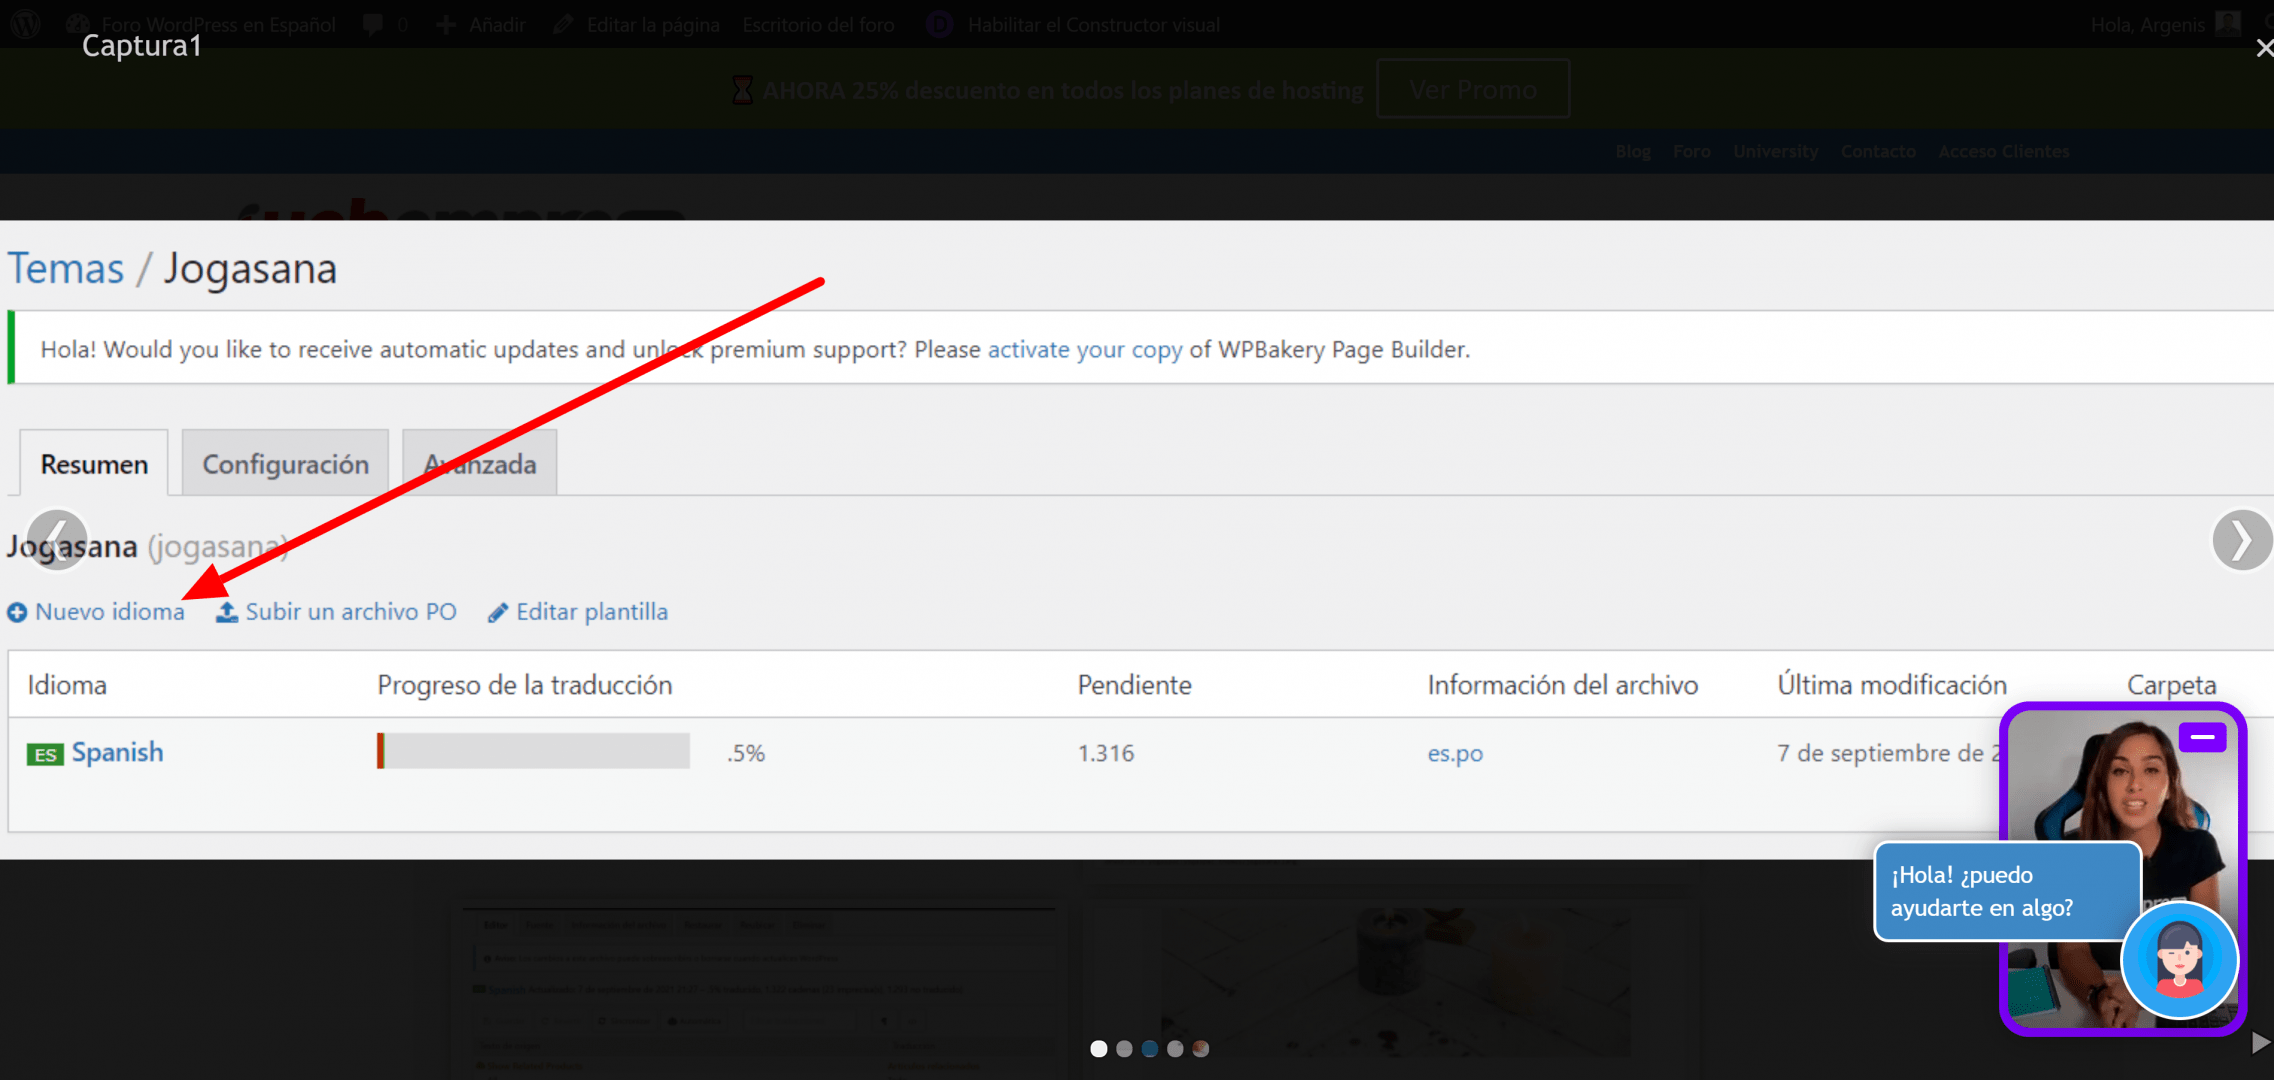Click the Pendiente column header
This screenshot has height=1080, width=2274.
click(x=1135, y=685)
